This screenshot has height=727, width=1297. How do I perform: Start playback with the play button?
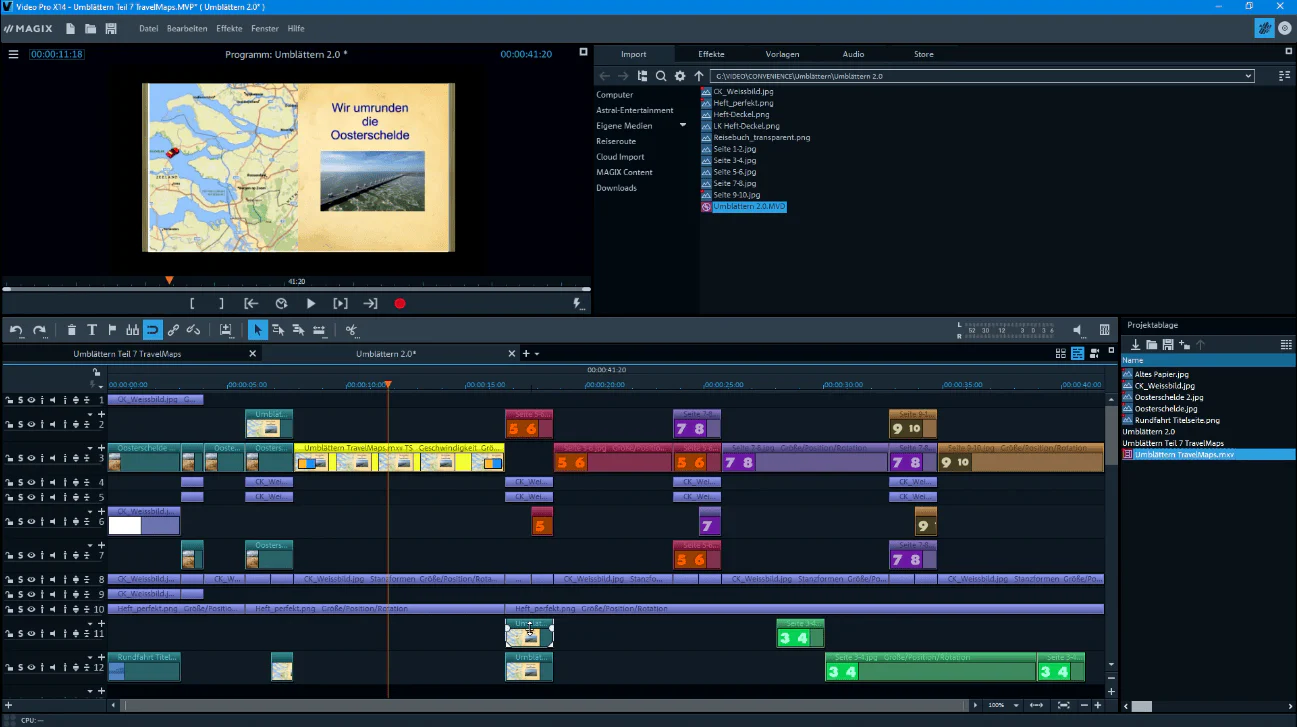coord(311,303)
